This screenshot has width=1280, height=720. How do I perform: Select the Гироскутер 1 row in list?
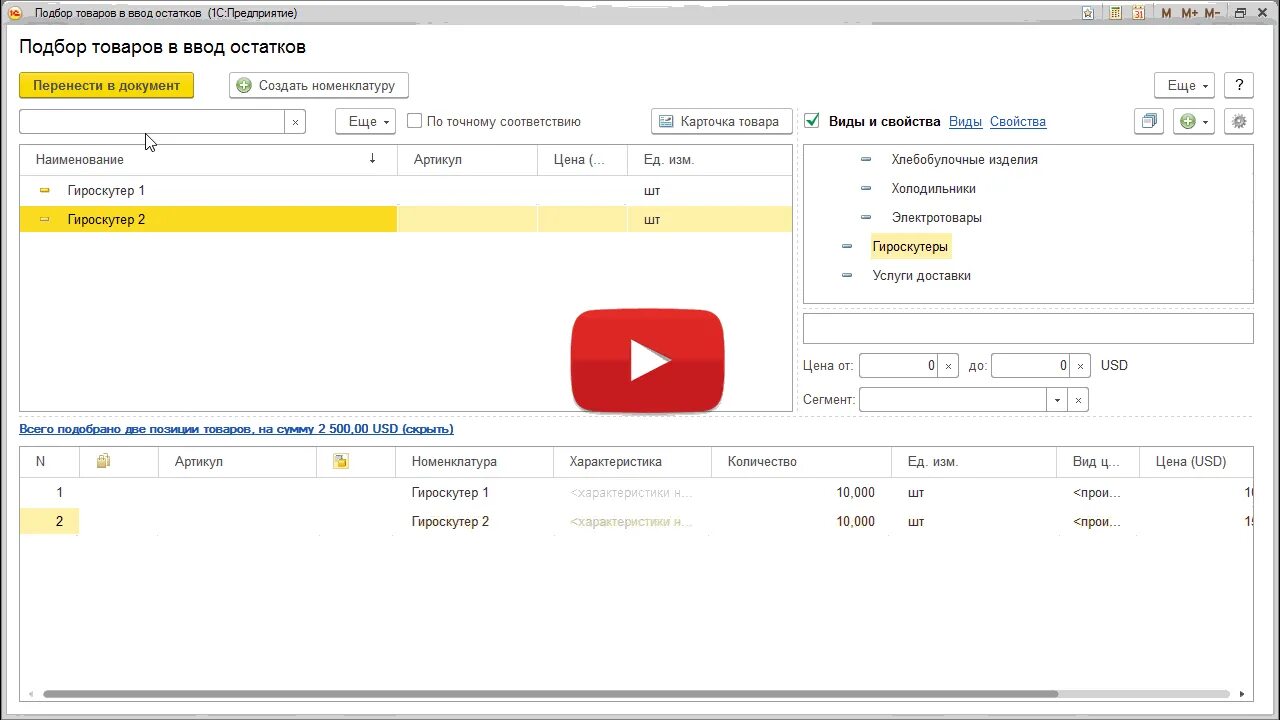(x=406, y=190)
